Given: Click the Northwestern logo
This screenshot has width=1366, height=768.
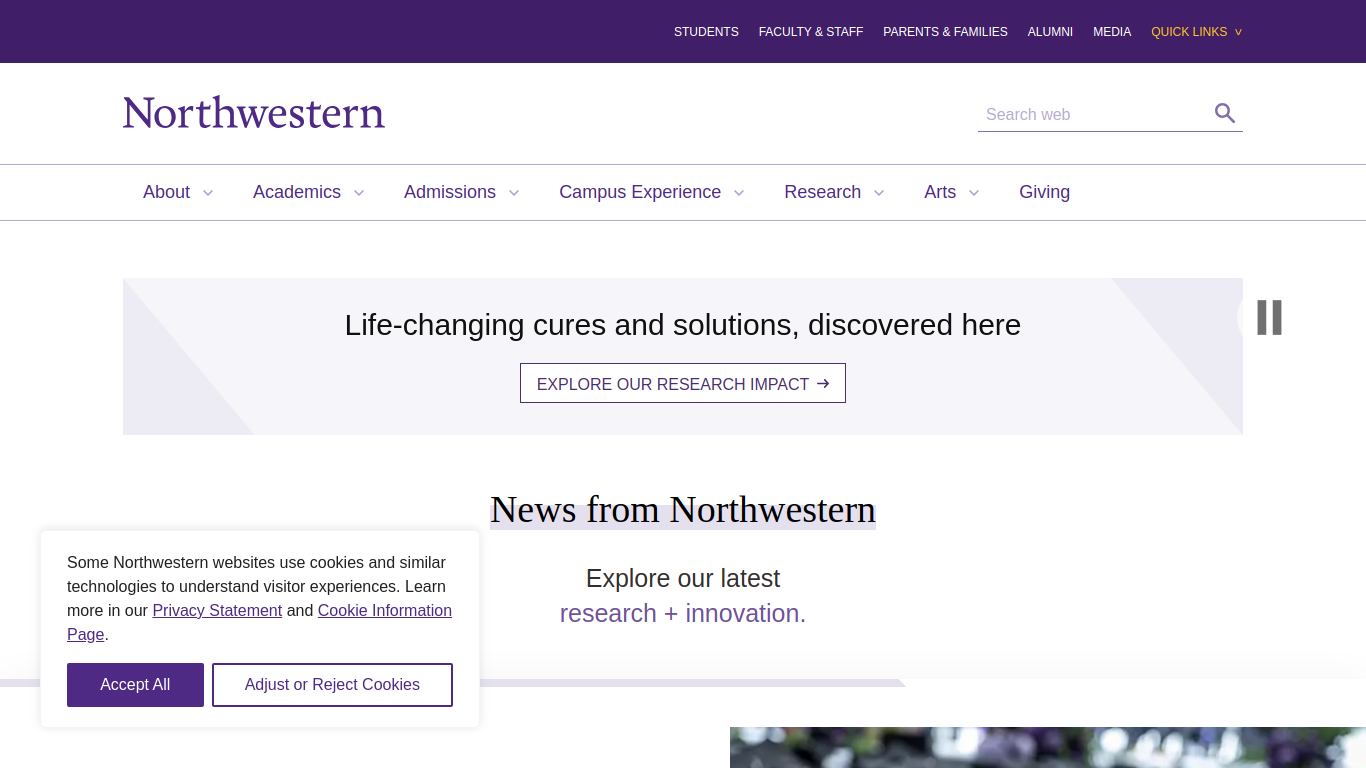Looking at the screenshot, I should tap(254, 113).
